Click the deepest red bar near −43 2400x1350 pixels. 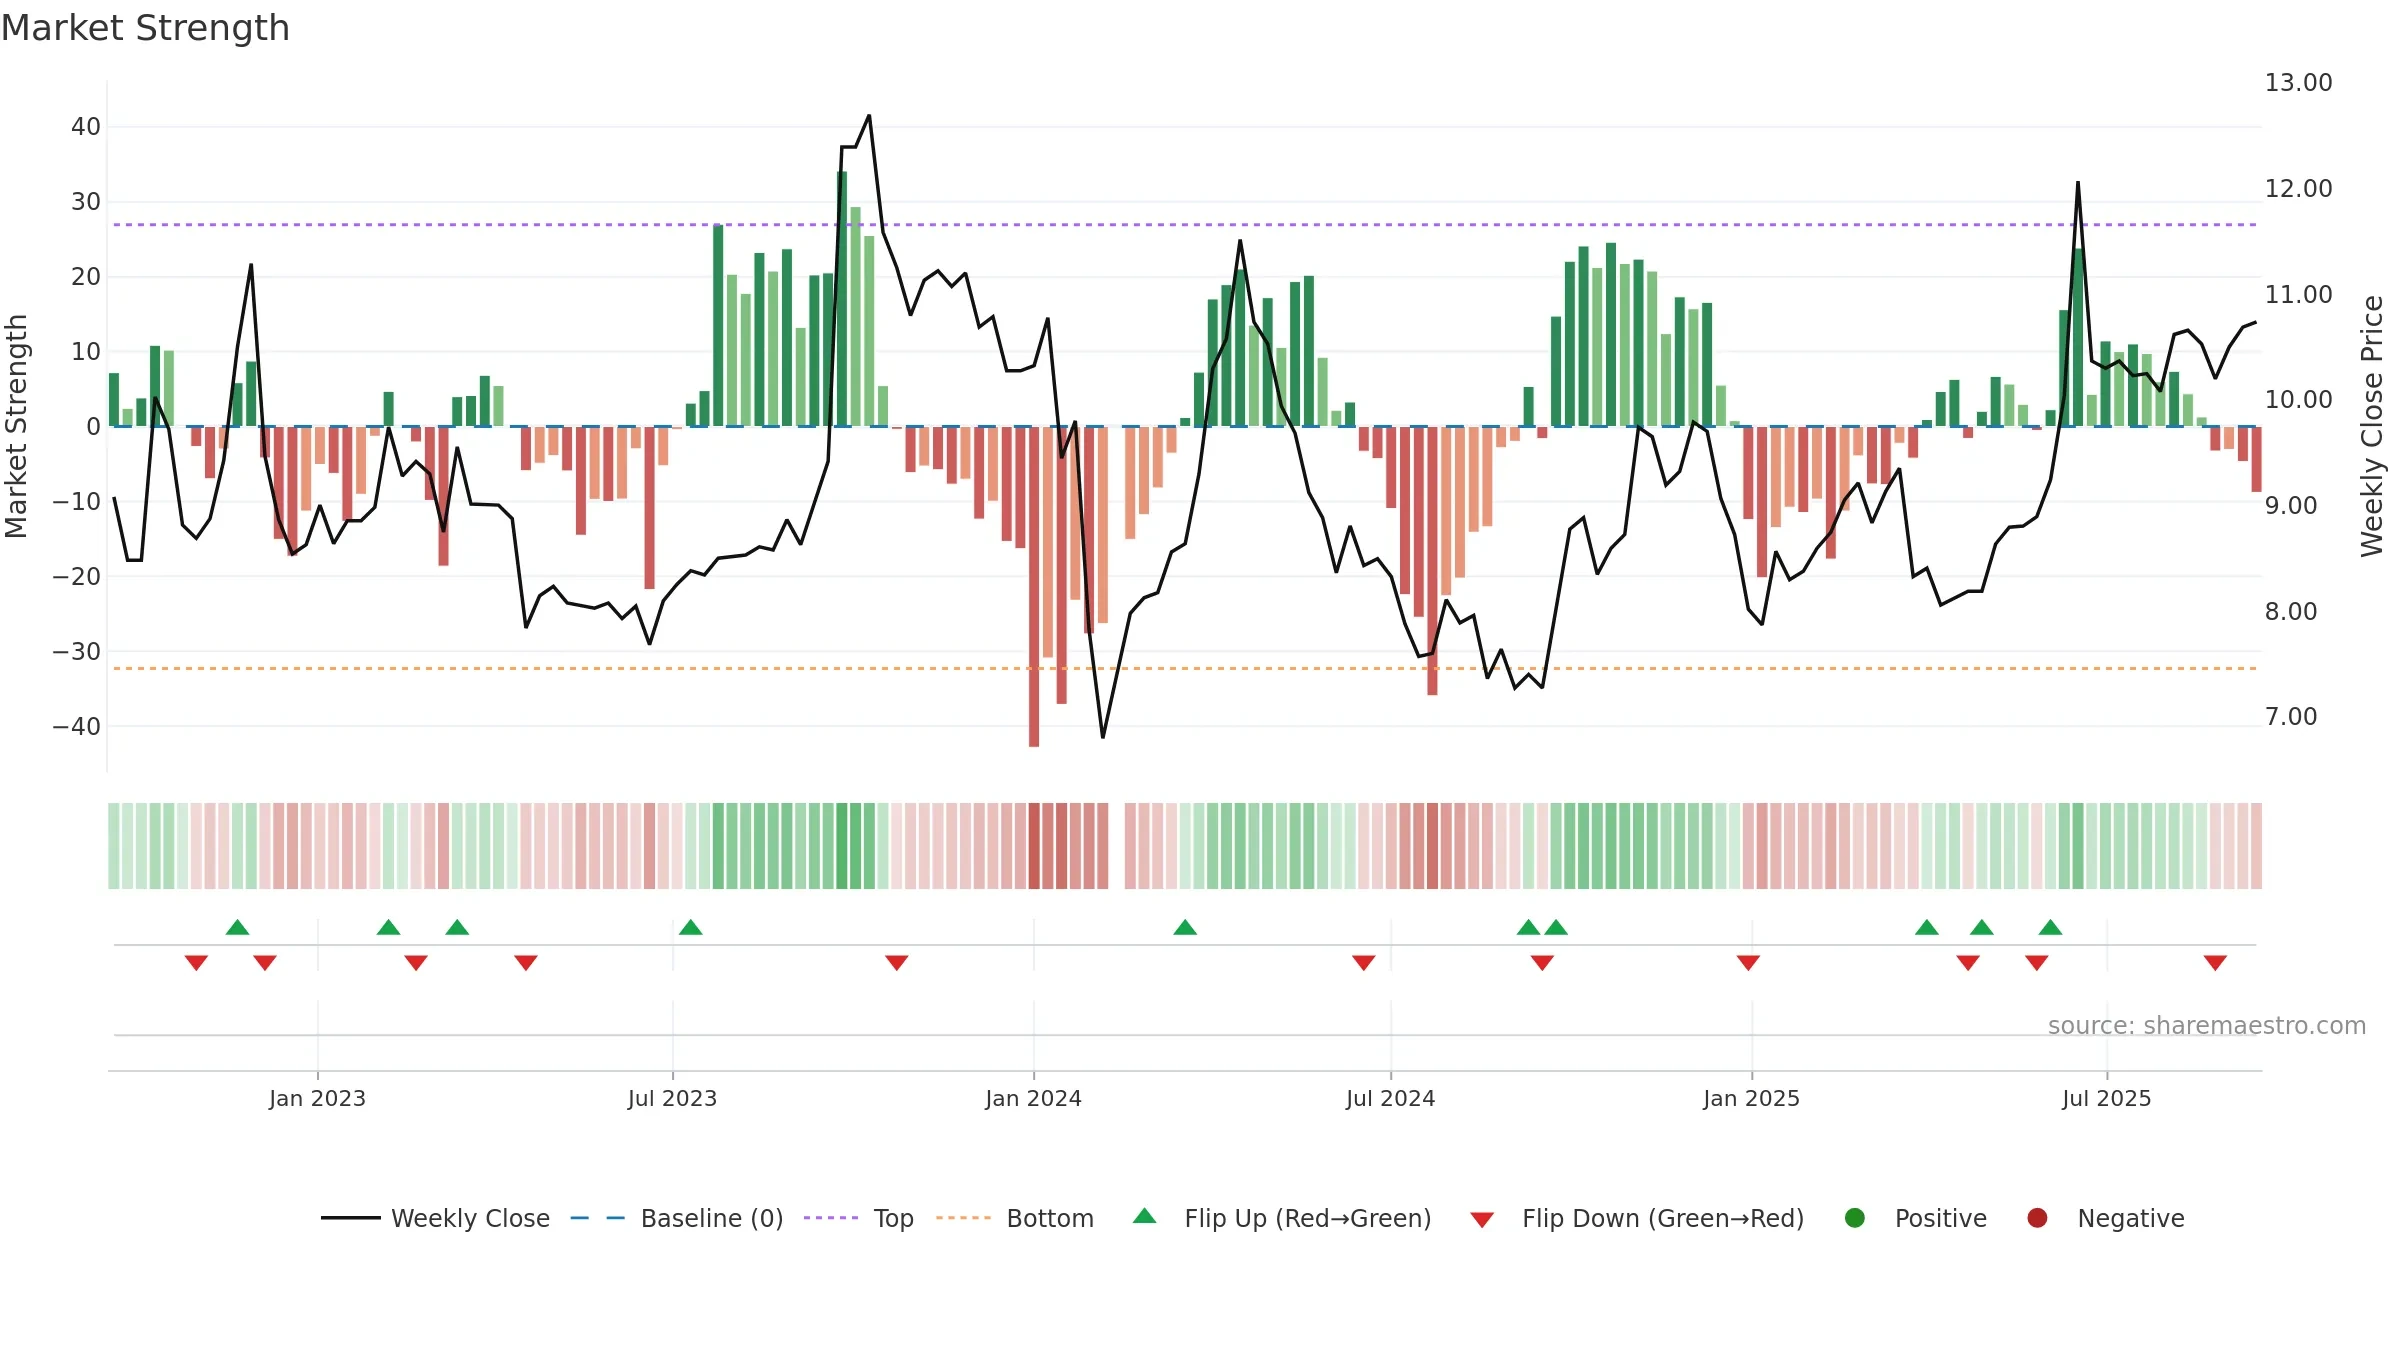(x=1034, y=587)
